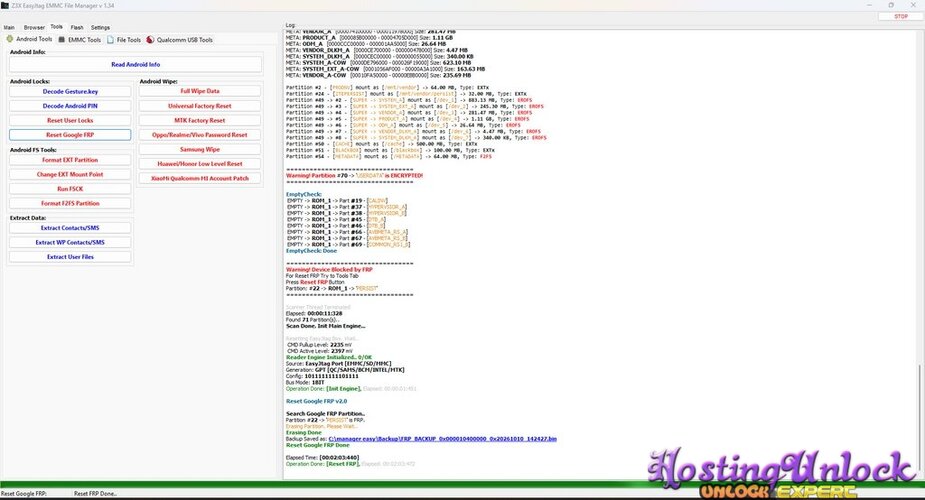925x500 pixels.
Task: Open the EMMC Tools sub-tab
Action: point(80,40)
